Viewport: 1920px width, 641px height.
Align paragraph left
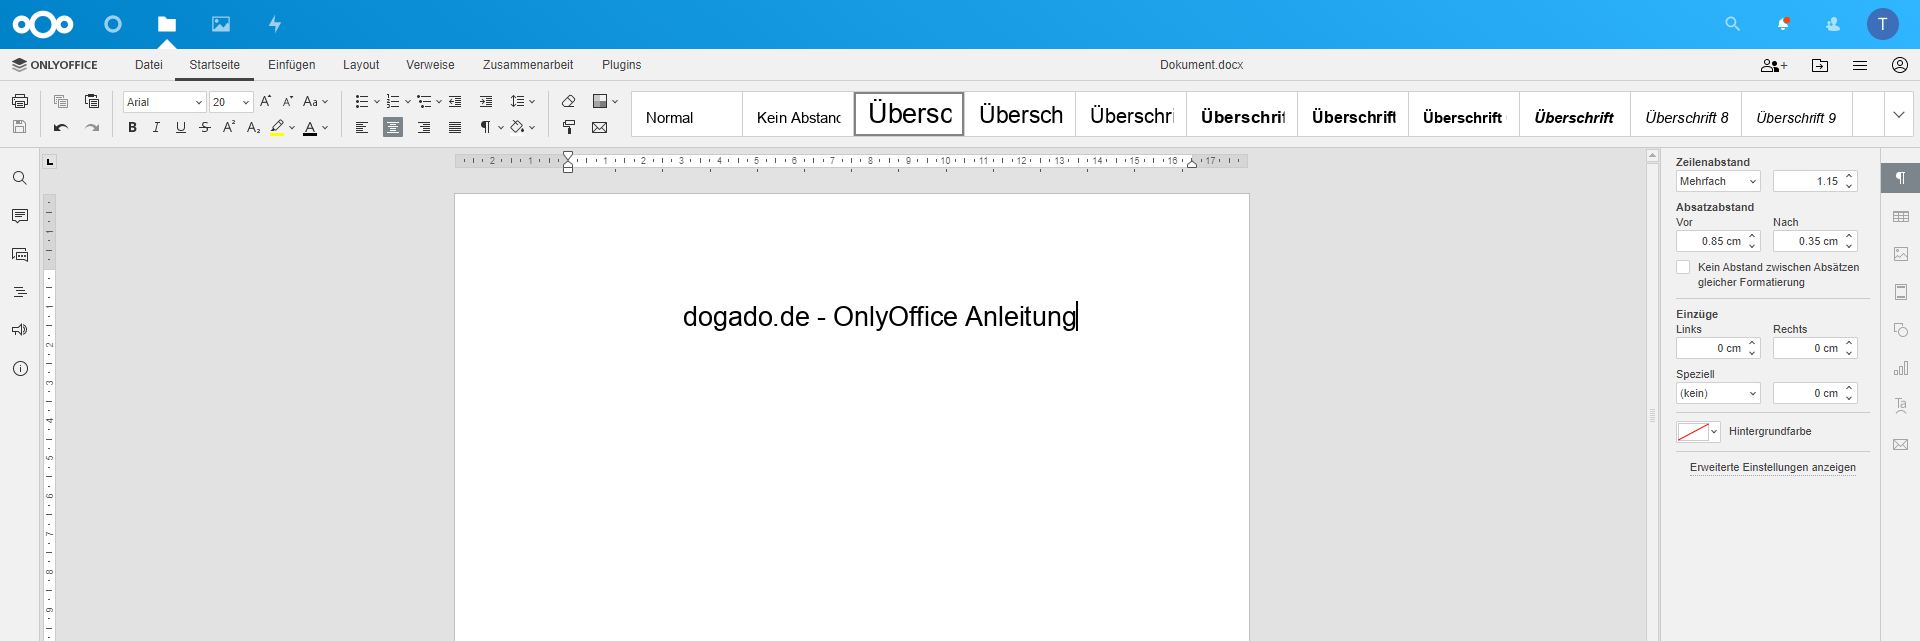tap(362, 127)
